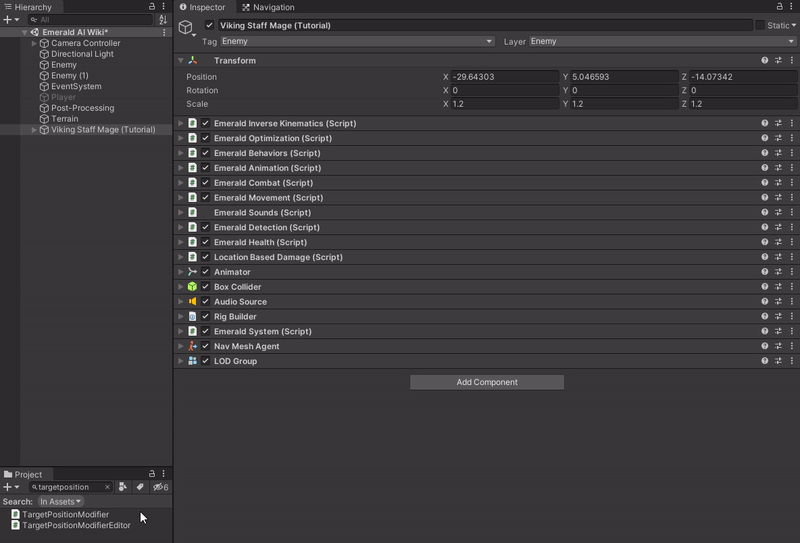The image size is (800, 543).
Task: Click the Nav Mesh Agent component icon
Action: [192, 346]
